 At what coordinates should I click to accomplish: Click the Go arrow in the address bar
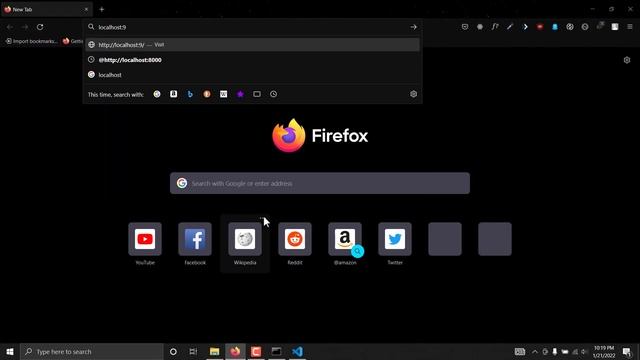tap(413, 27)
